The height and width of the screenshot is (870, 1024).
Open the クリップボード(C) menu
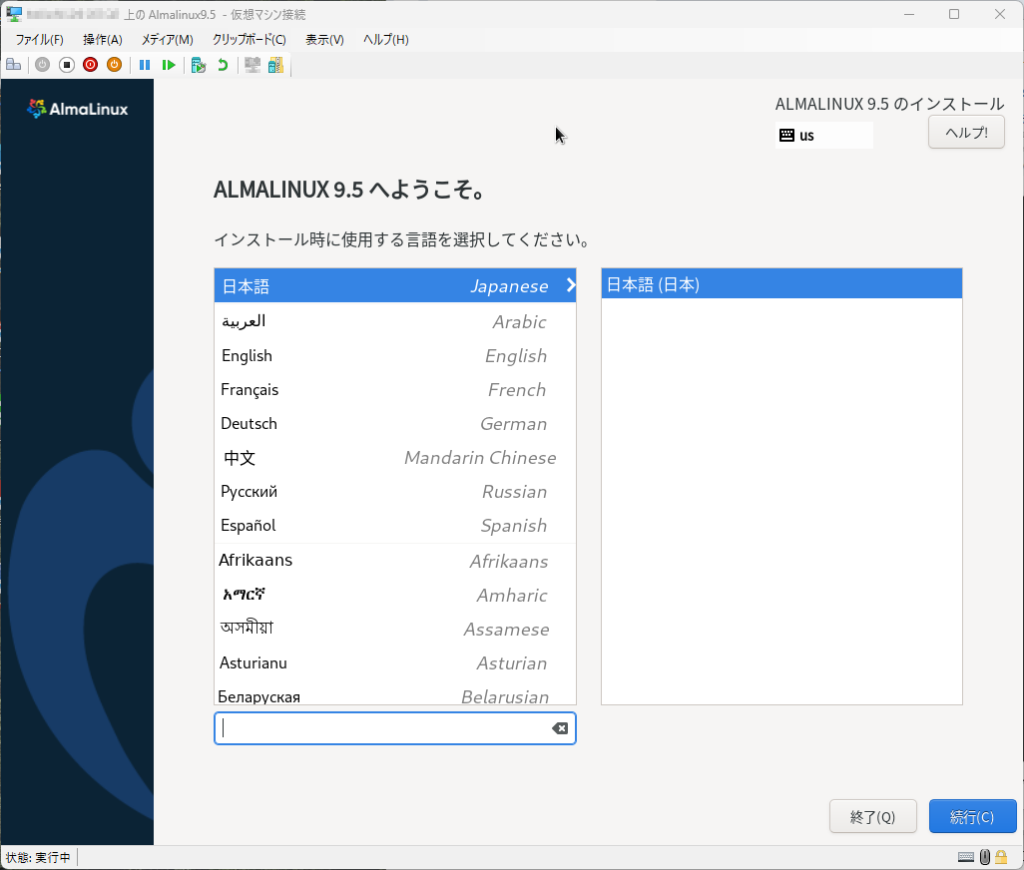point(249,39)
